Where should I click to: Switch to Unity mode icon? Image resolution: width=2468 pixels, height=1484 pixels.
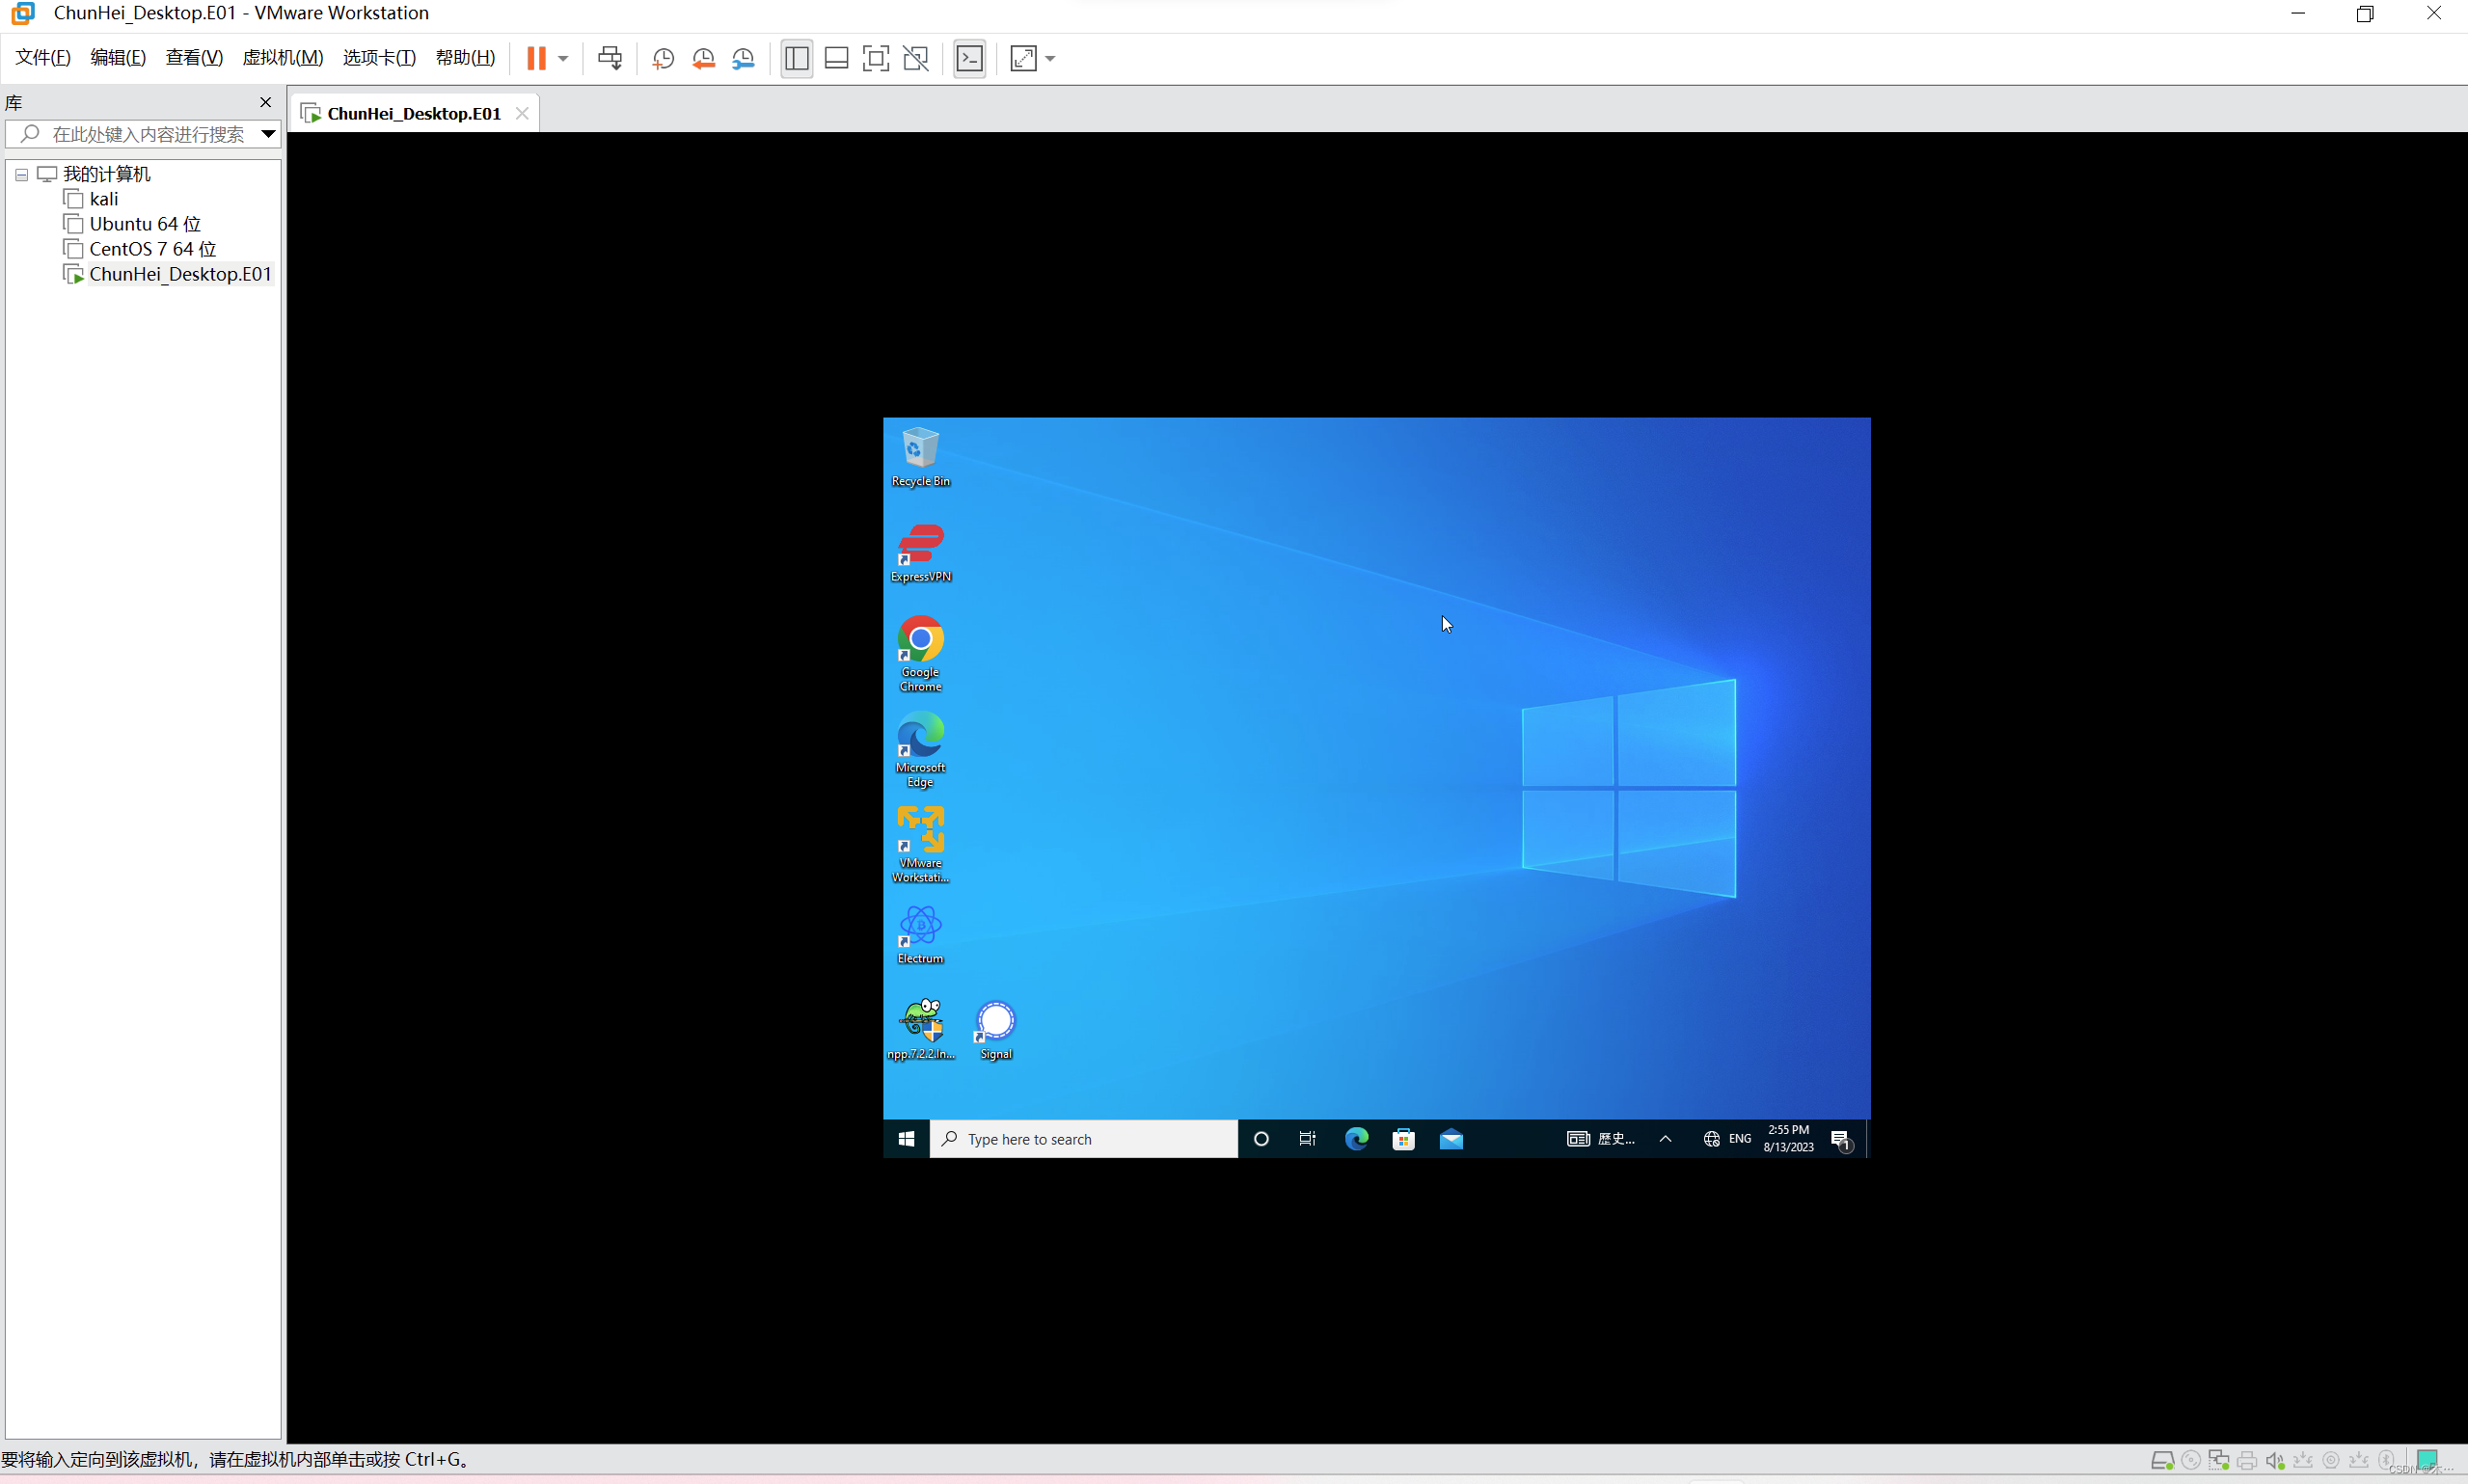click(x=916, y=58)
